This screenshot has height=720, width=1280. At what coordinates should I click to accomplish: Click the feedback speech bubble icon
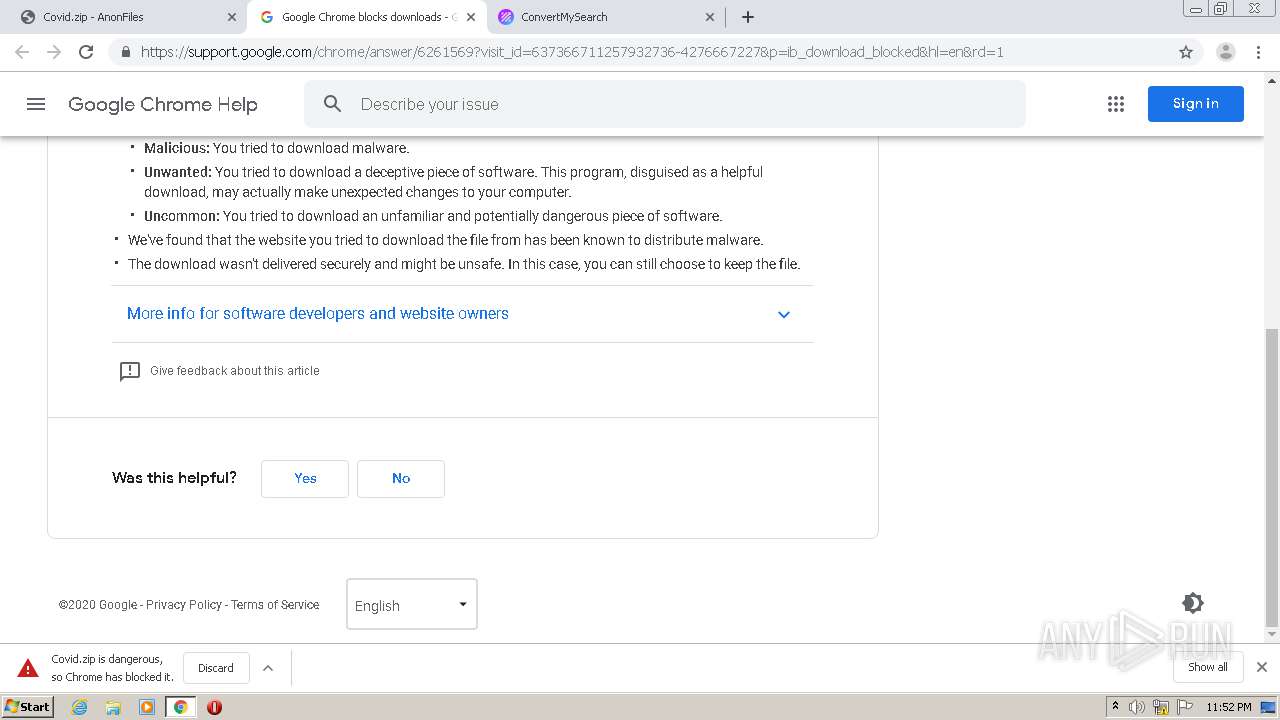pos(130,371)
